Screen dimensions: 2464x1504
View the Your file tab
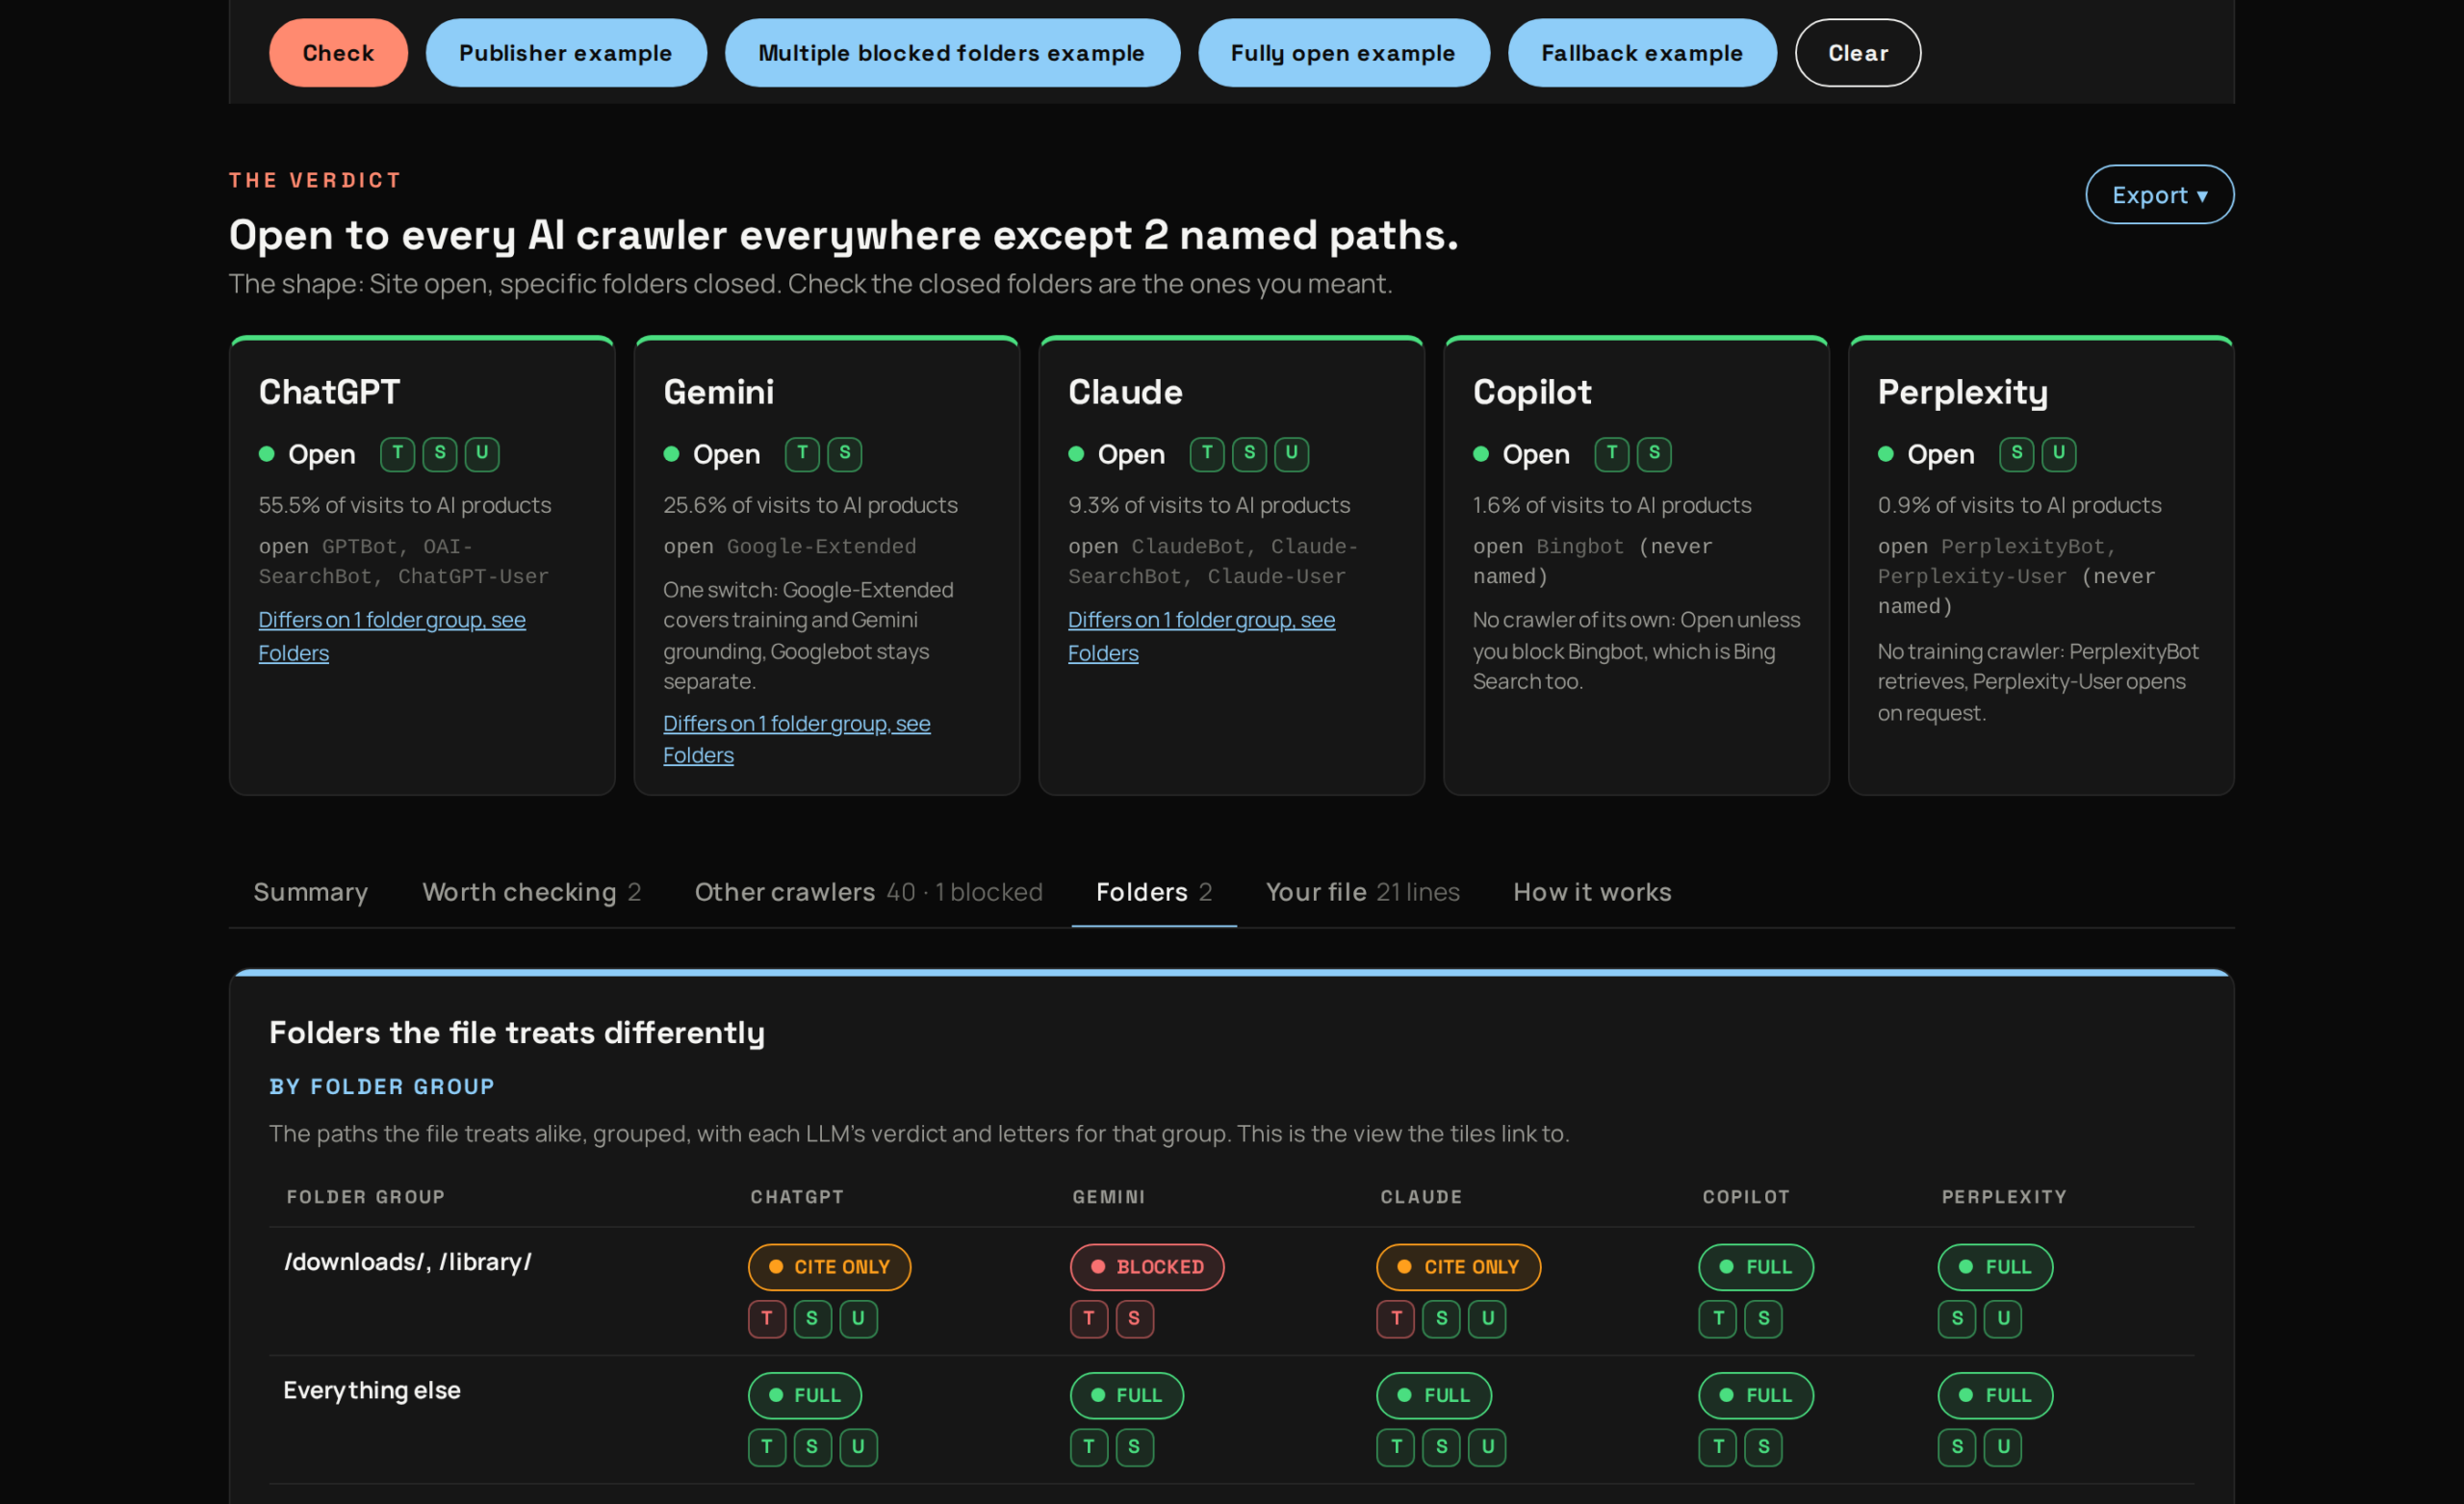pos(1362,892)
